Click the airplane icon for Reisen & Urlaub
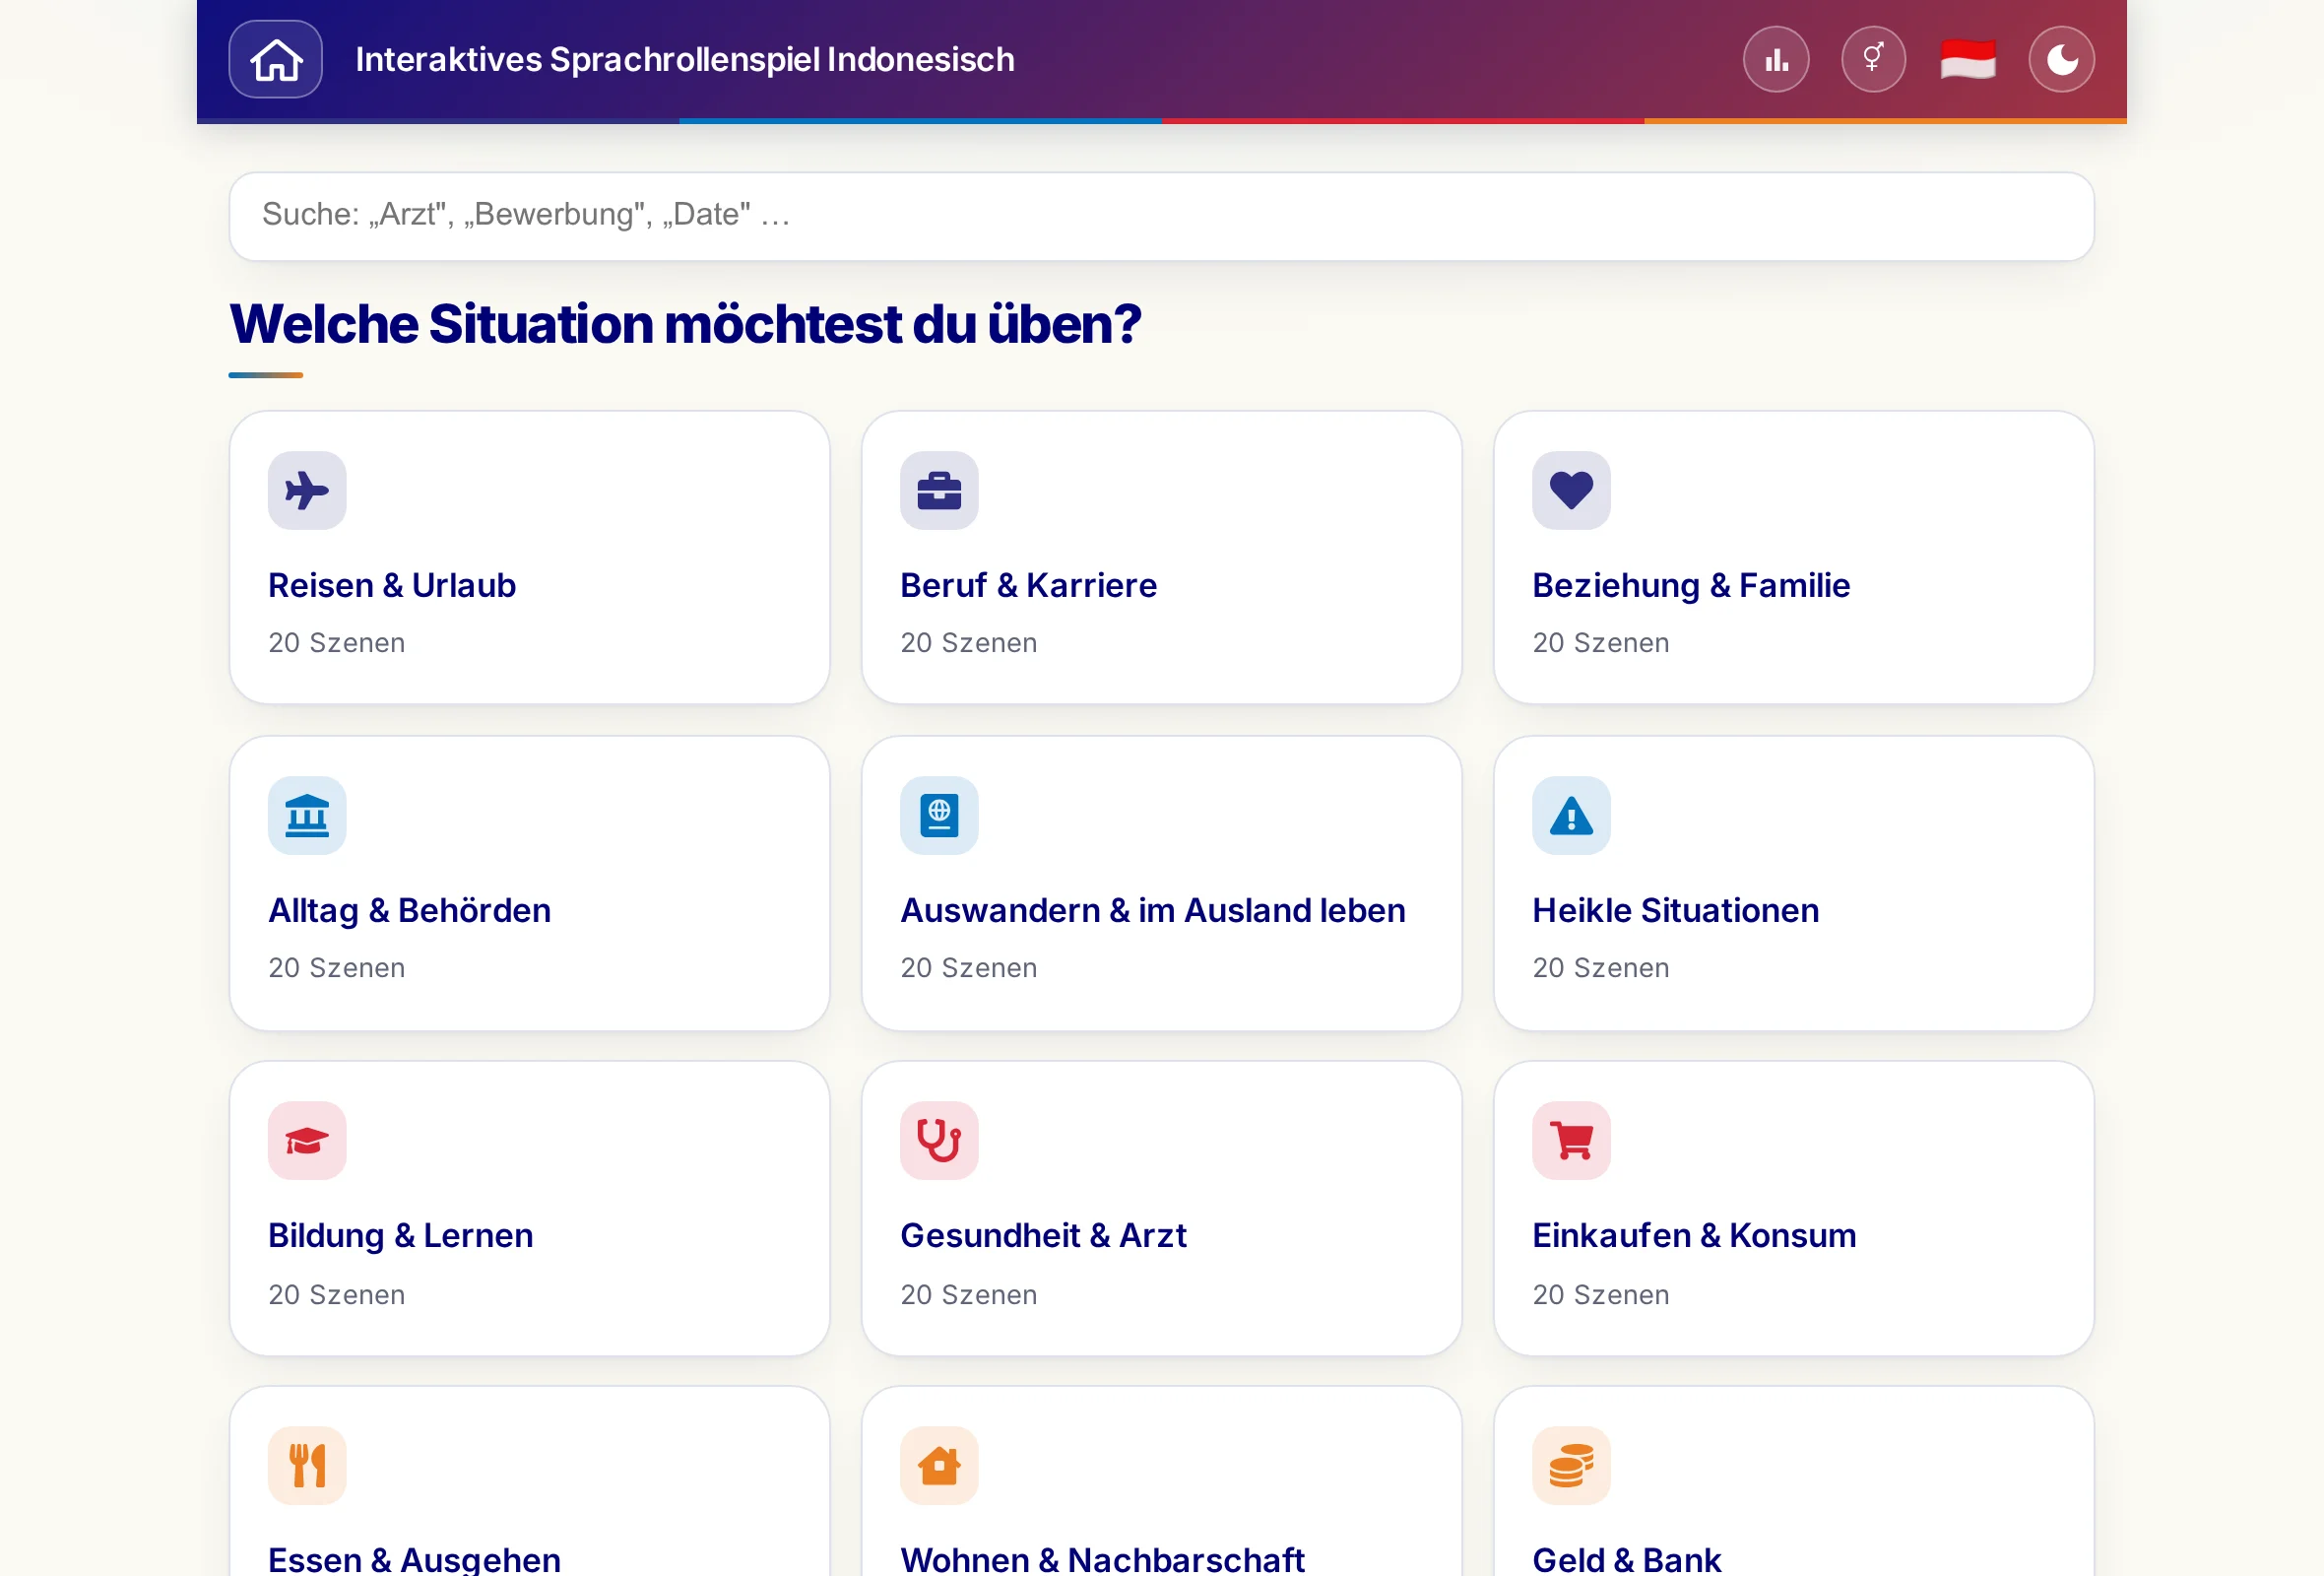Viewport: 2324px width, 1576px height. tap(307, 490)
